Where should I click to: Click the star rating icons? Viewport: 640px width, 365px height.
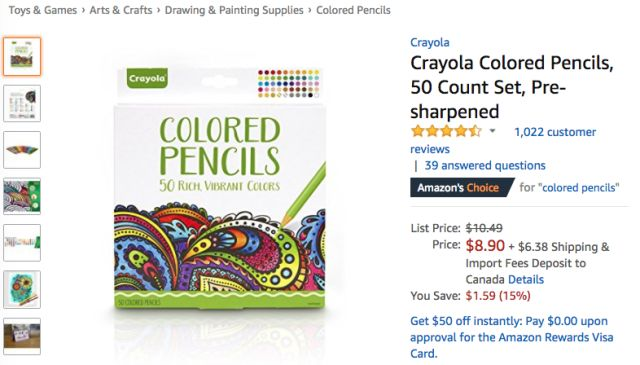(x=446, y=131)
